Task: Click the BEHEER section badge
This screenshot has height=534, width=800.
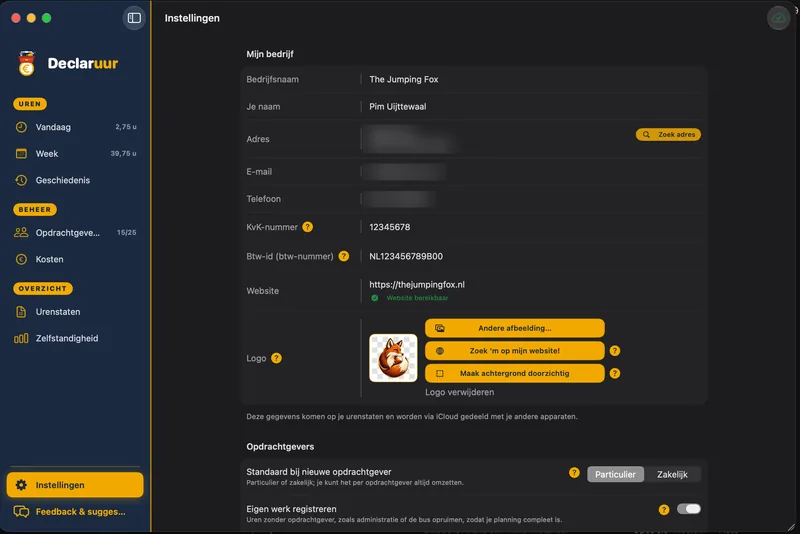Action: (35, 210)
